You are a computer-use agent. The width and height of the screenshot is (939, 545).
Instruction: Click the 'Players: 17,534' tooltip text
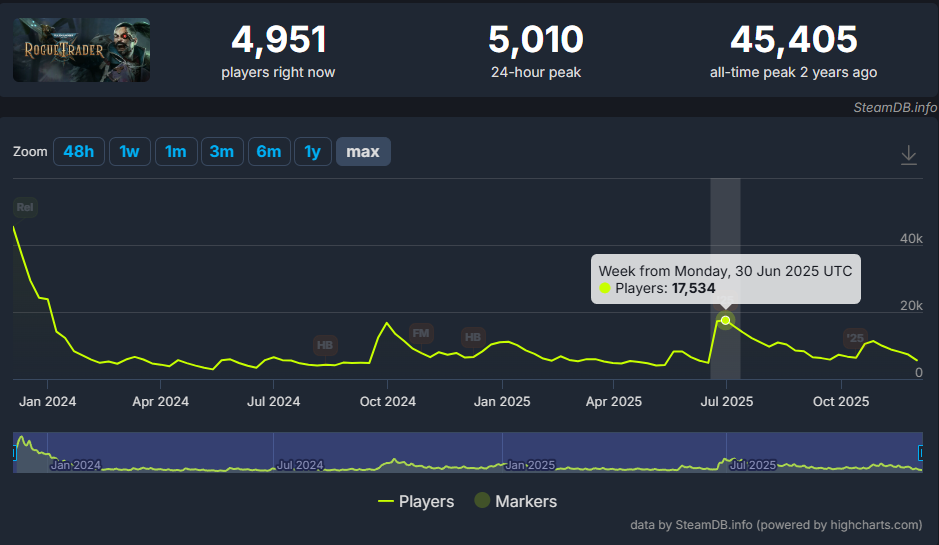(x=665, y=288)
